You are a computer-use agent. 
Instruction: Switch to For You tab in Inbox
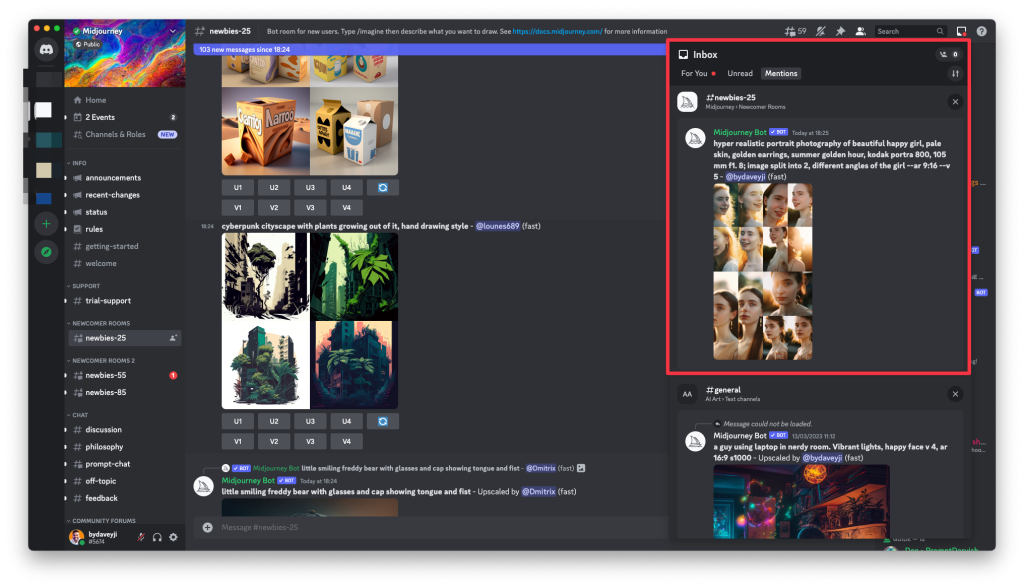(x=698, y=73)
